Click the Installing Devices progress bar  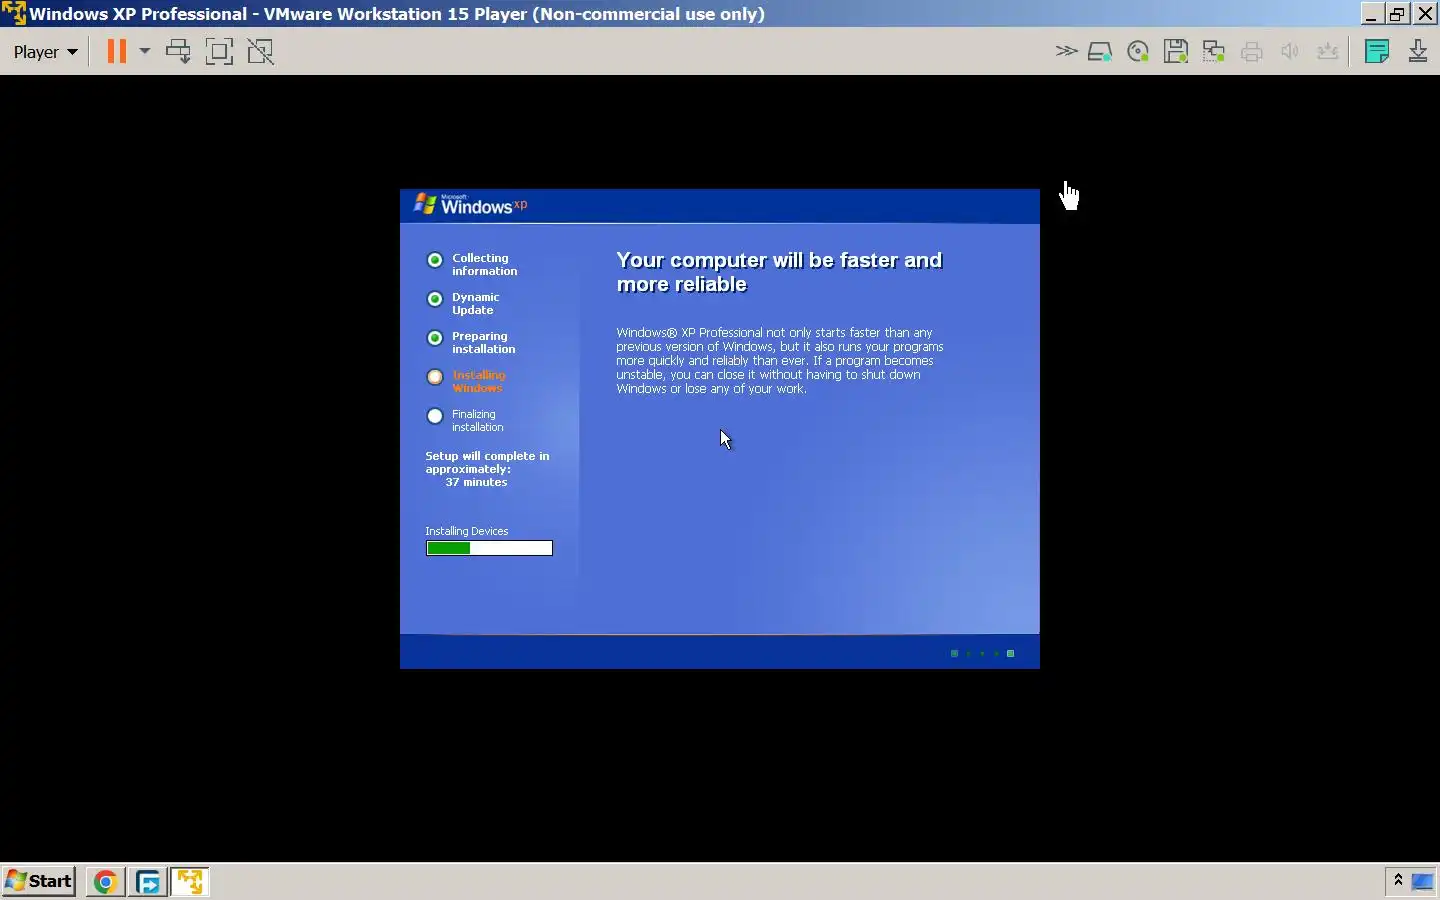point(489,548)
